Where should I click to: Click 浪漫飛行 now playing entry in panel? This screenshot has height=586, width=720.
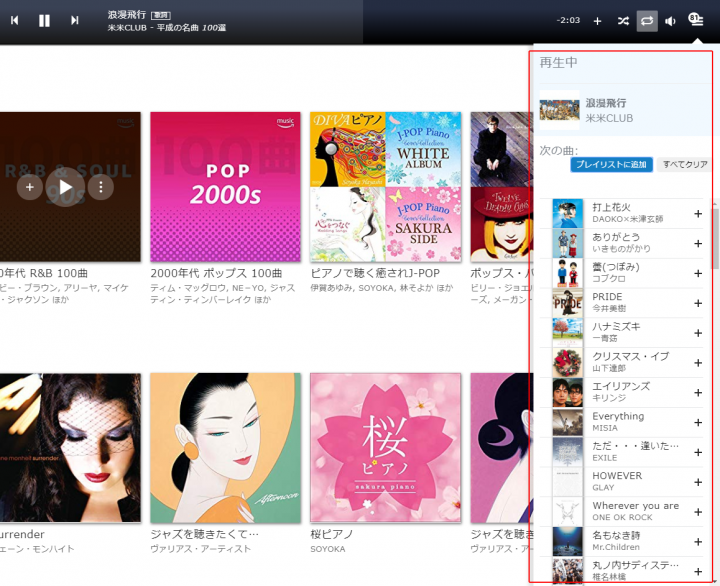point(624,110)
